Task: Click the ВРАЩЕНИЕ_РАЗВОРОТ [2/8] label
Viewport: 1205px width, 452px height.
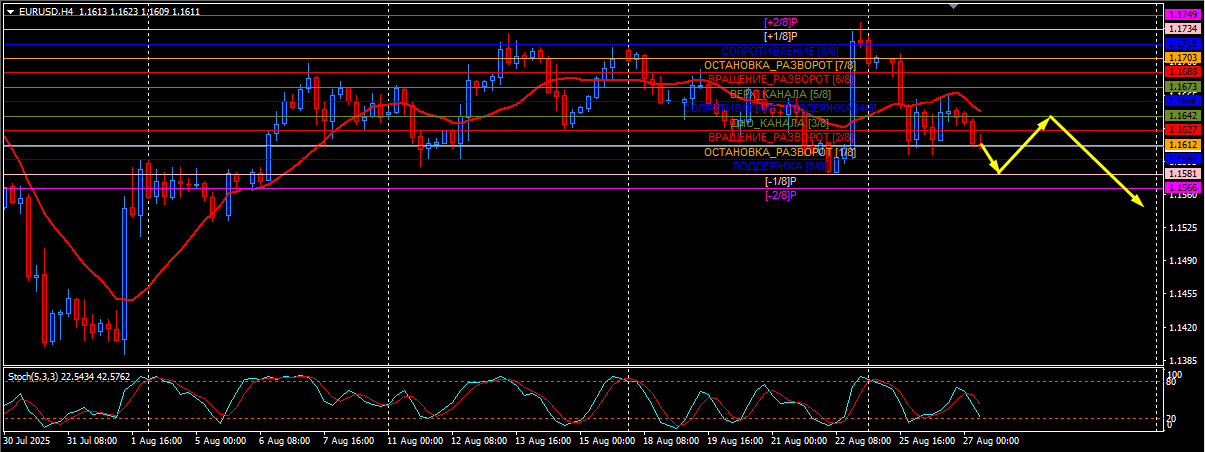Action: pos(781,137)
